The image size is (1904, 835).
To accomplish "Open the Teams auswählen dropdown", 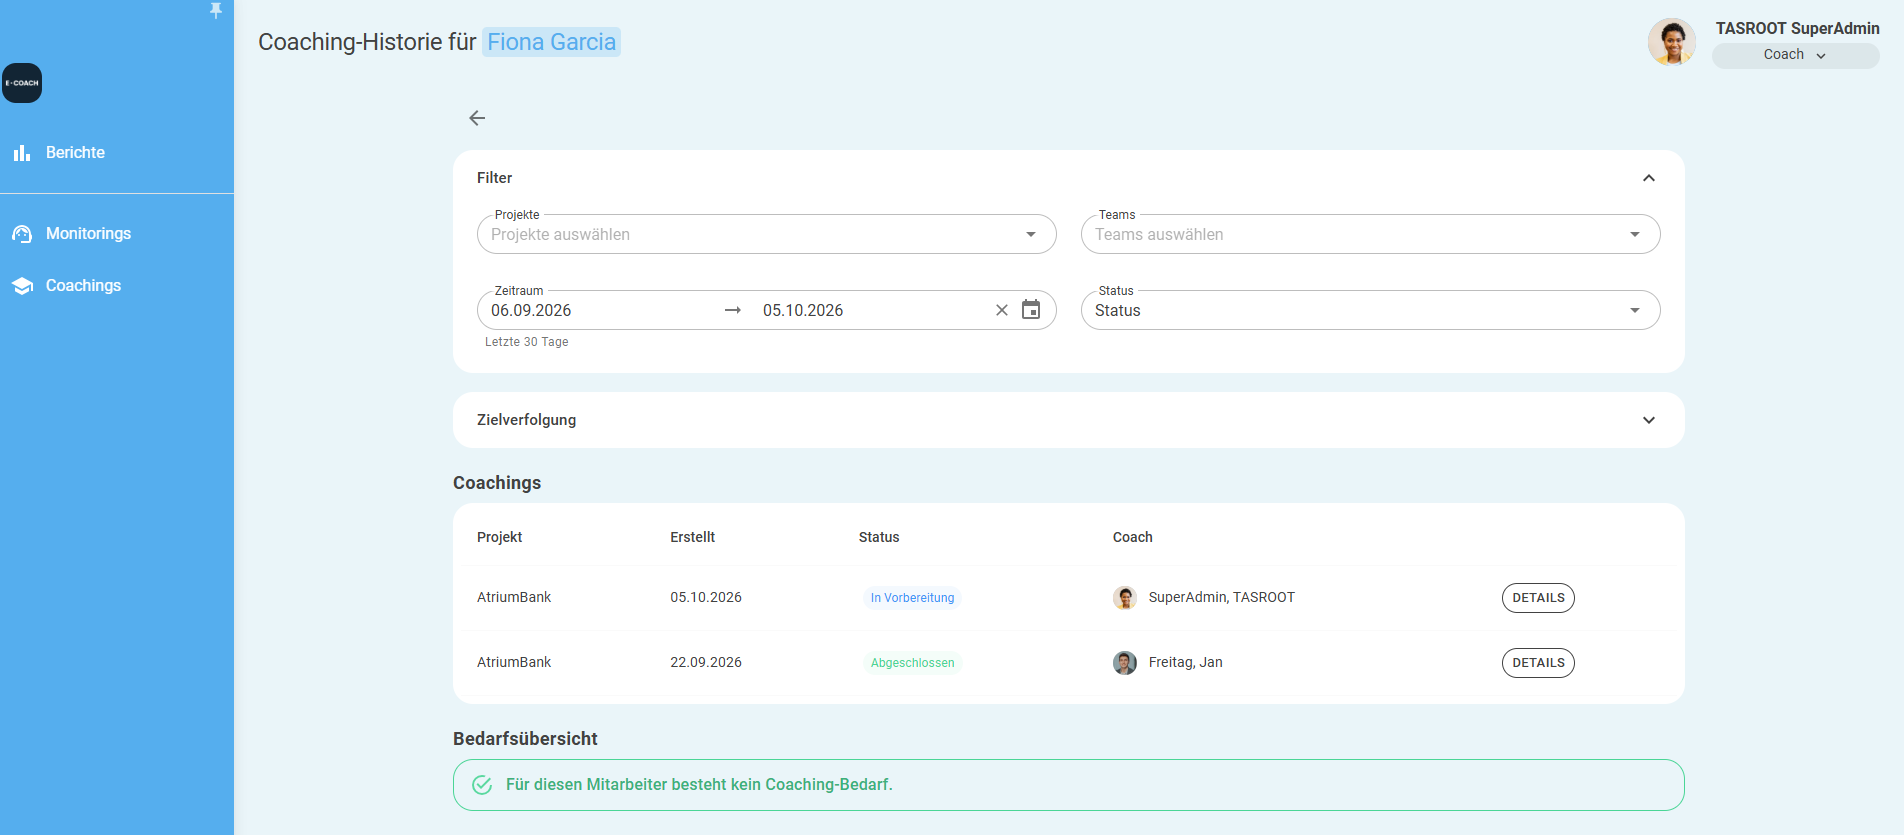I will click(1371, 234).
